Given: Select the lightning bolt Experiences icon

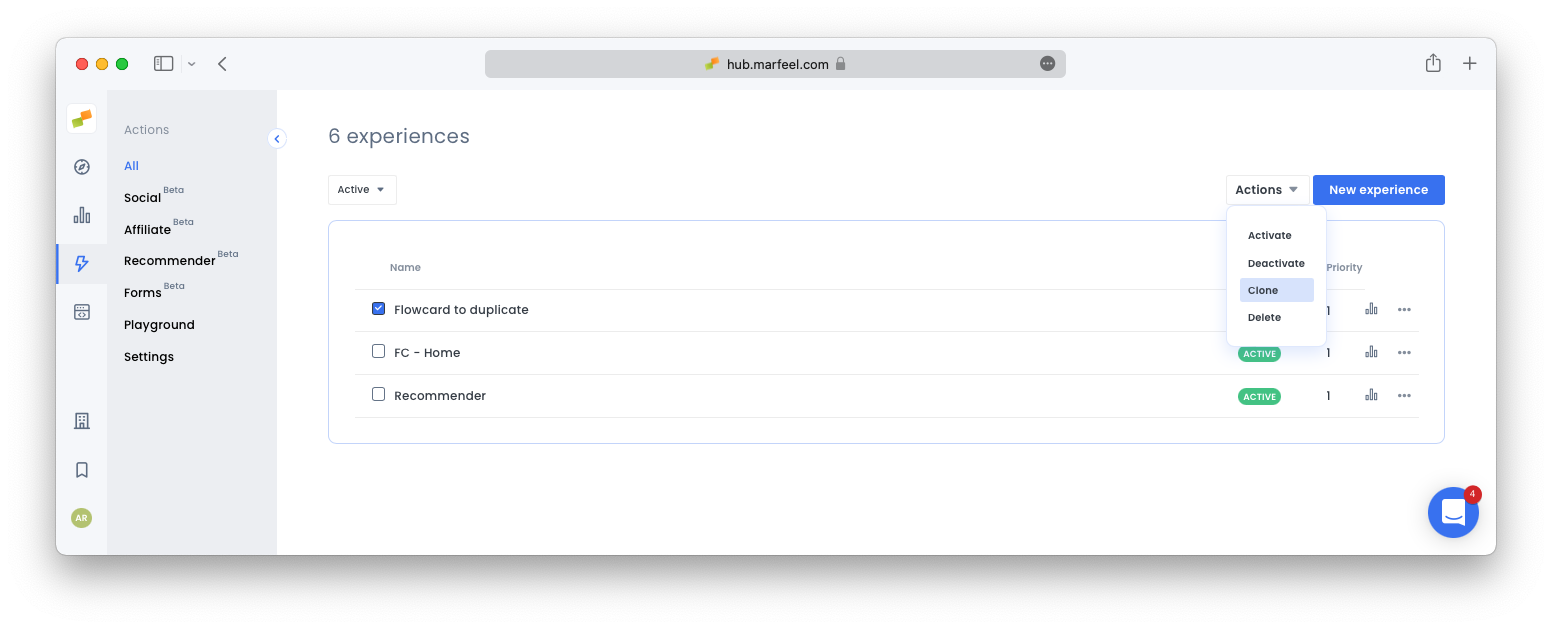Looking at the screenshot, I should 81,263.
